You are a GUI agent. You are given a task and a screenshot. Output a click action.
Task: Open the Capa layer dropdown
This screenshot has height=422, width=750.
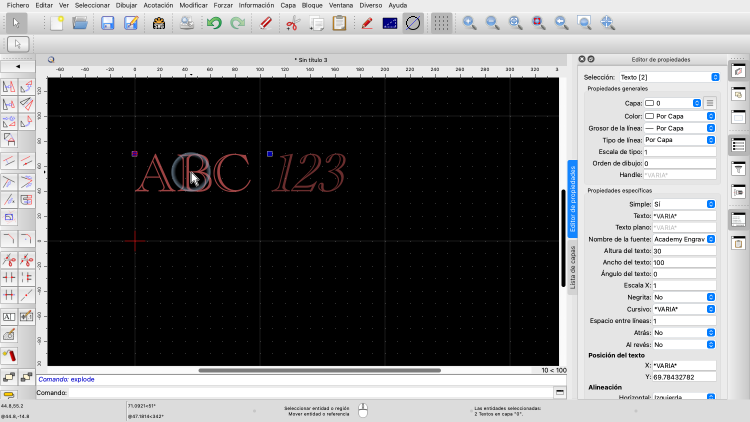[673, 103]
